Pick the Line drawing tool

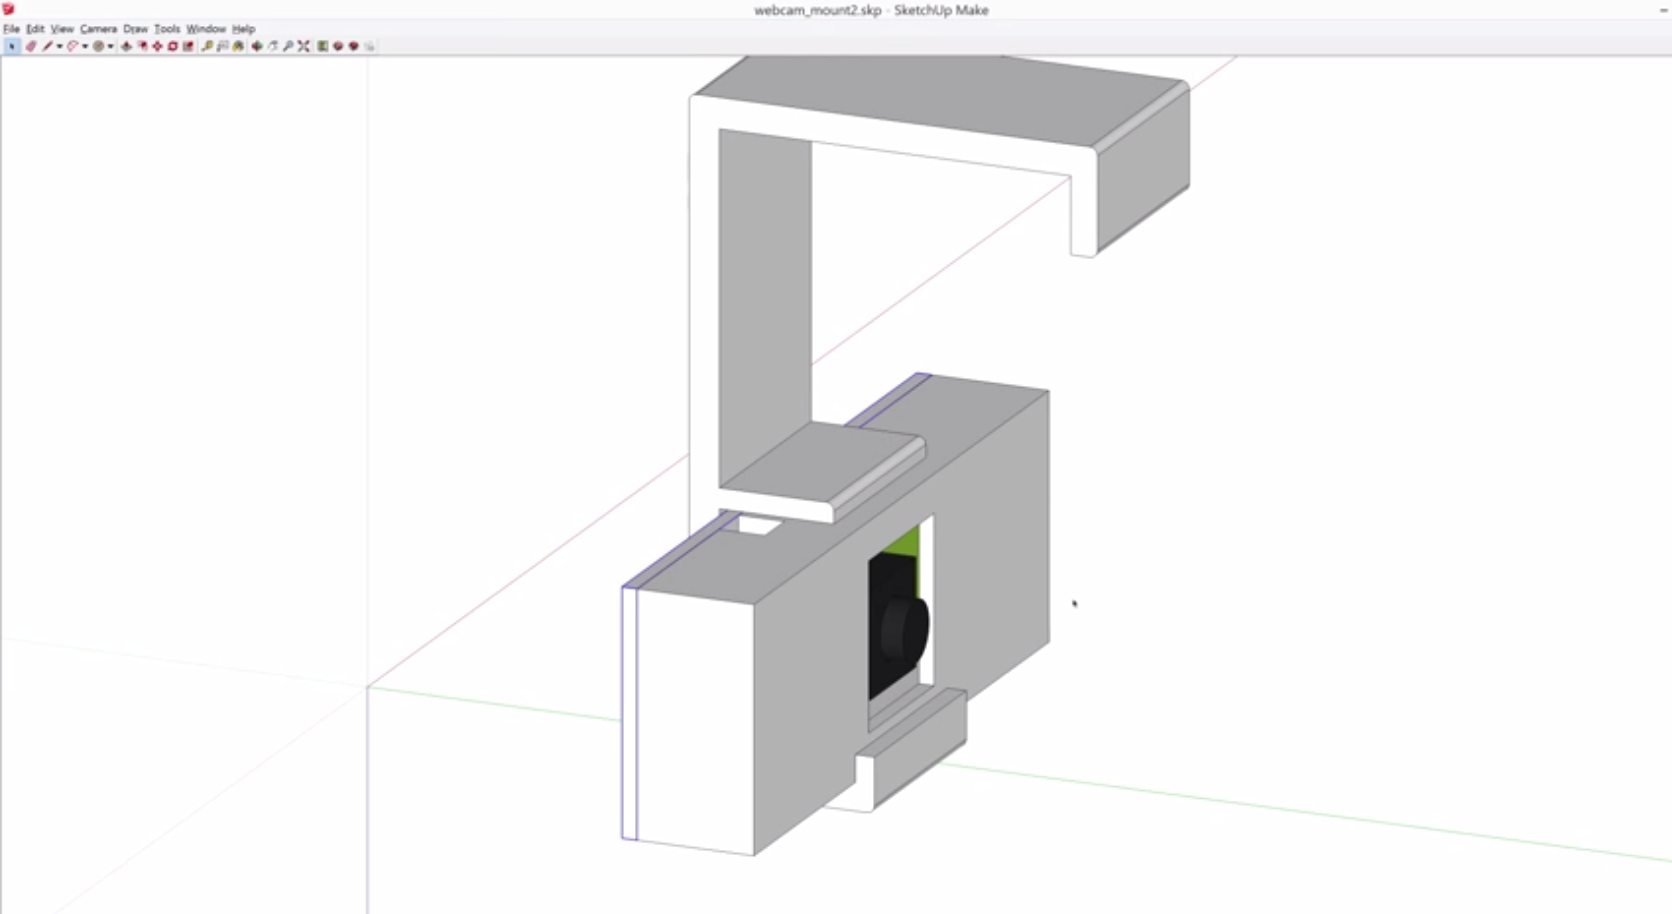[47, 46]
